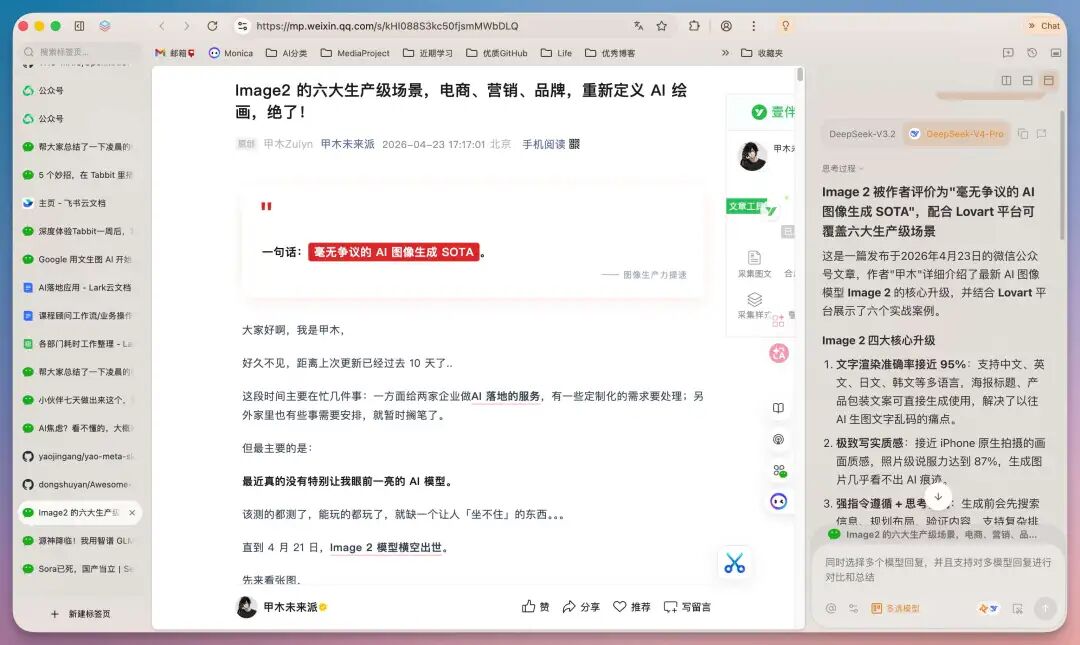Viewport: 1080px width, 645px height.
Task: Share the article with the 分享 button
Action: click(581, 606)
